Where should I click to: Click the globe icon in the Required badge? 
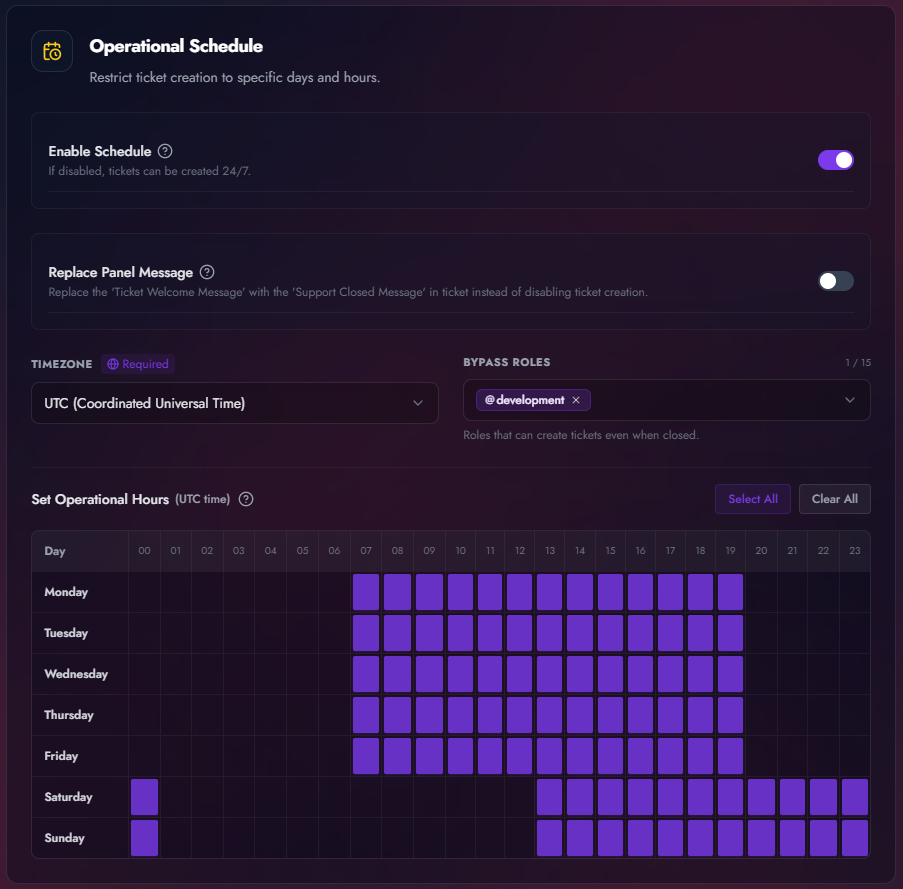point(112,363)
